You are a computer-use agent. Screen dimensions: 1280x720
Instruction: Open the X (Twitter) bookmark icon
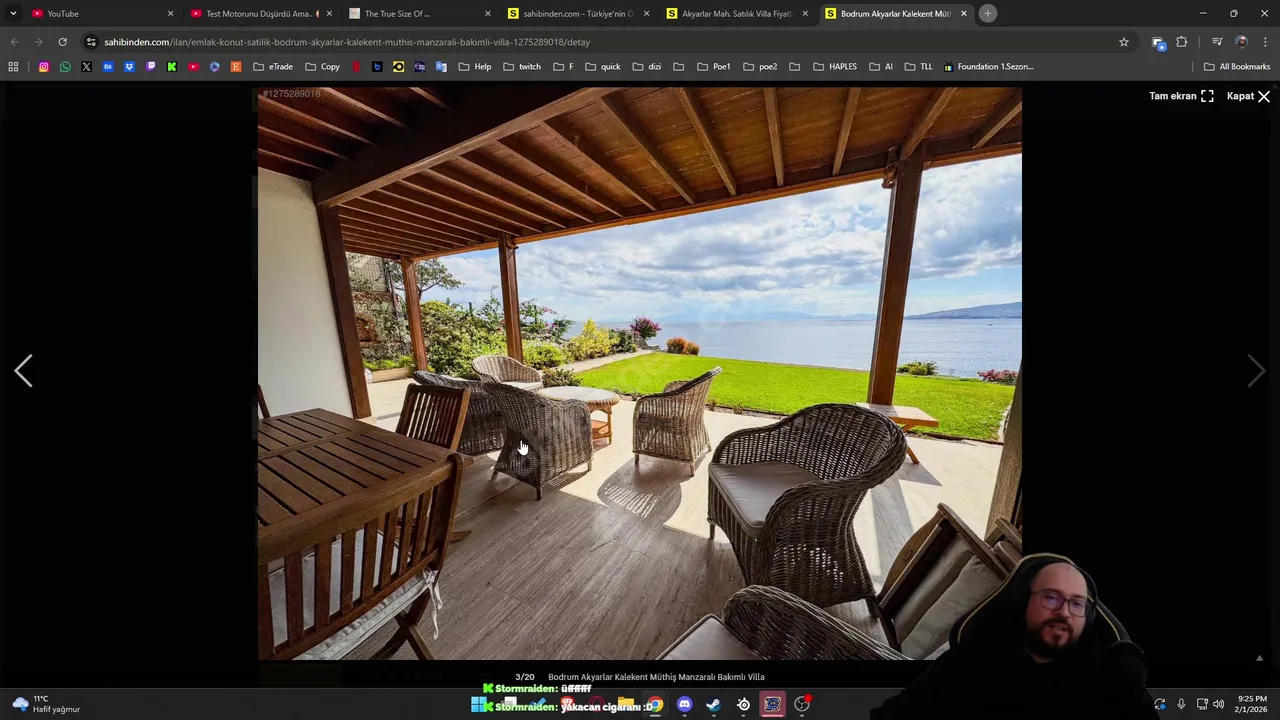pyautogui.click(x=86, y=67)
